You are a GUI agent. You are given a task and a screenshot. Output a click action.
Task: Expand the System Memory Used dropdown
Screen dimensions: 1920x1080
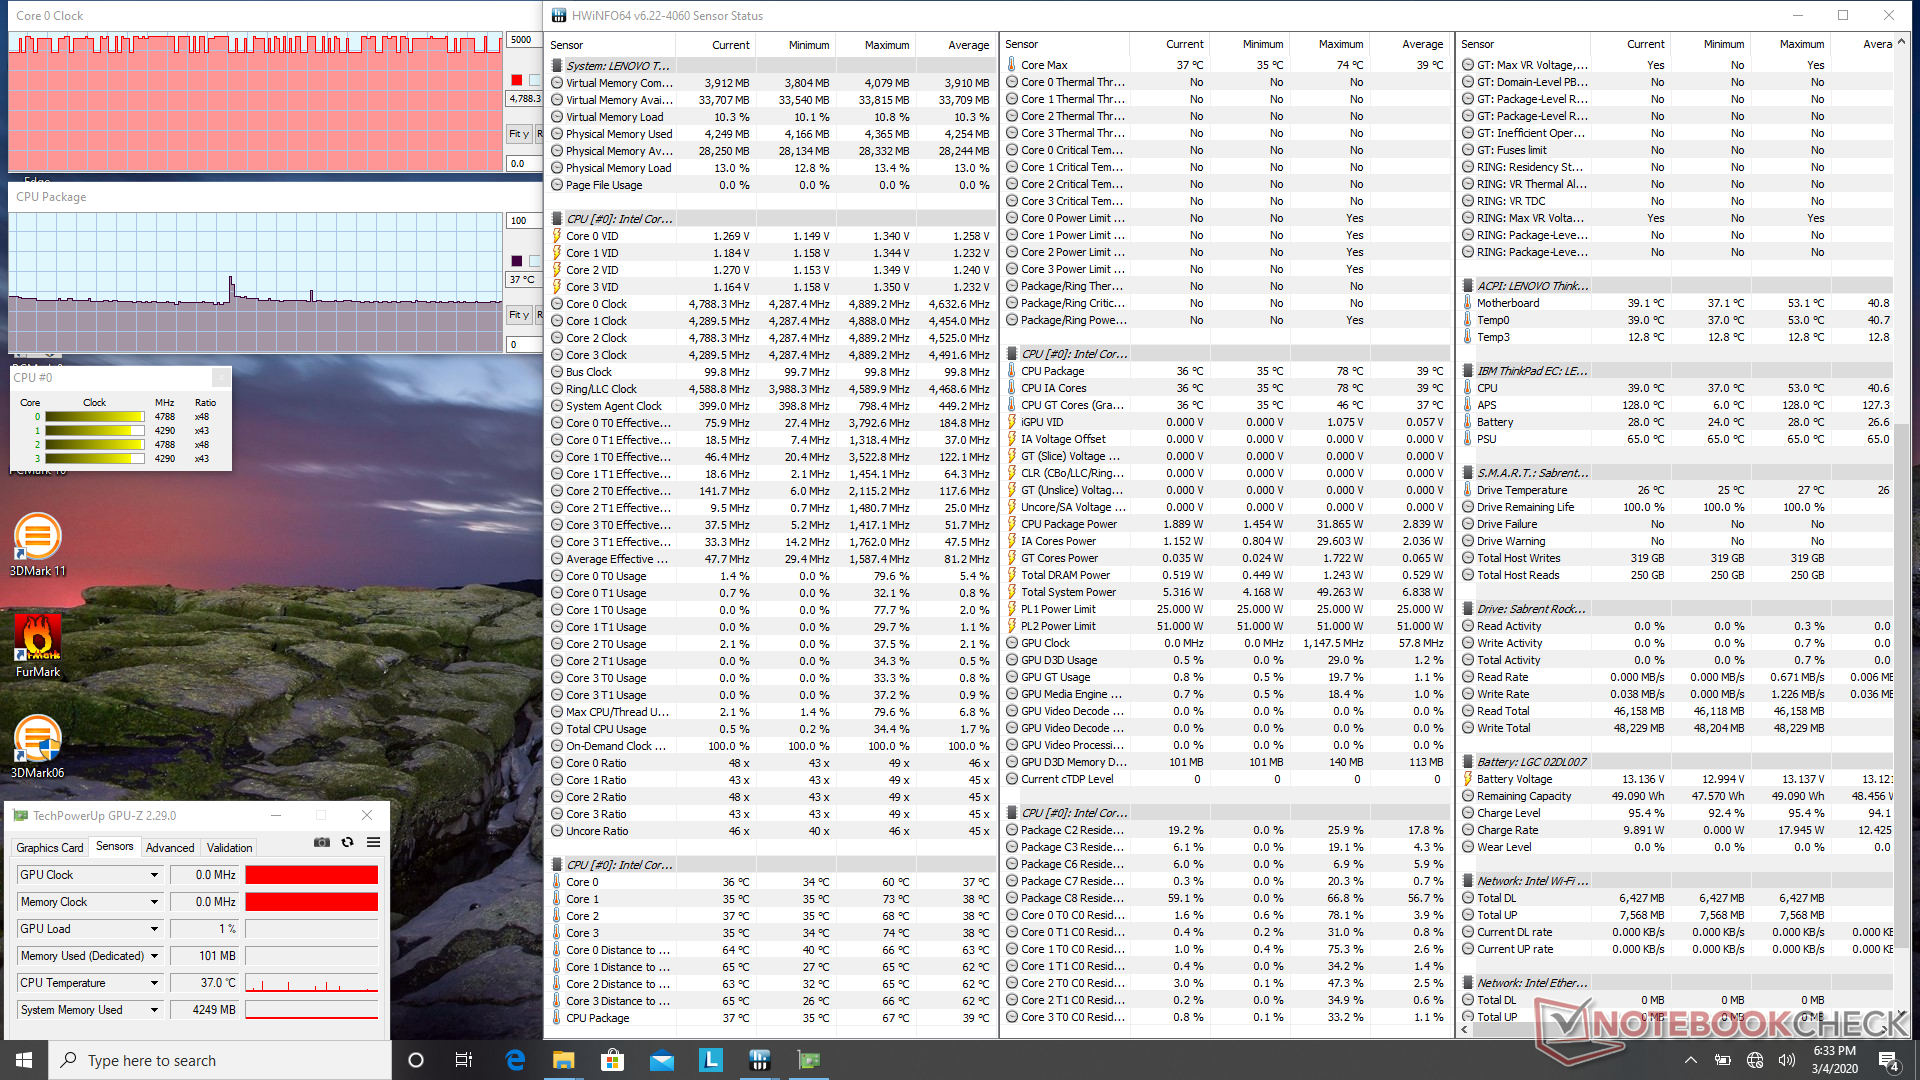154,1010
